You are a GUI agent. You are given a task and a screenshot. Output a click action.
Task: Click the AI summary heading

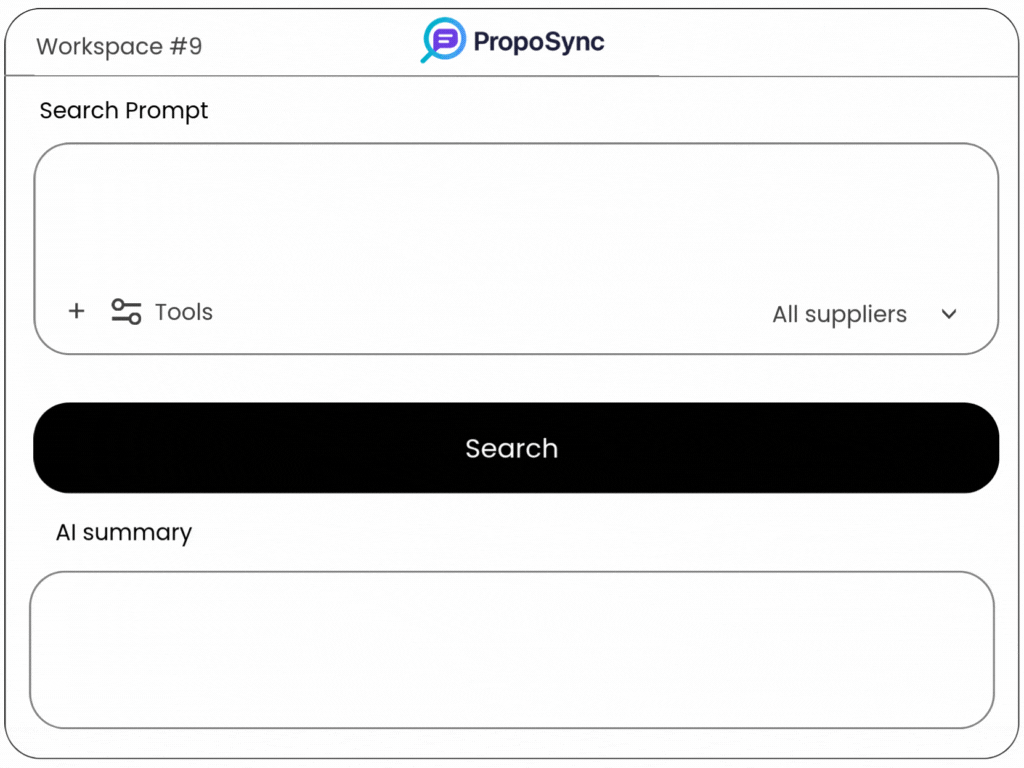point(124,533)
